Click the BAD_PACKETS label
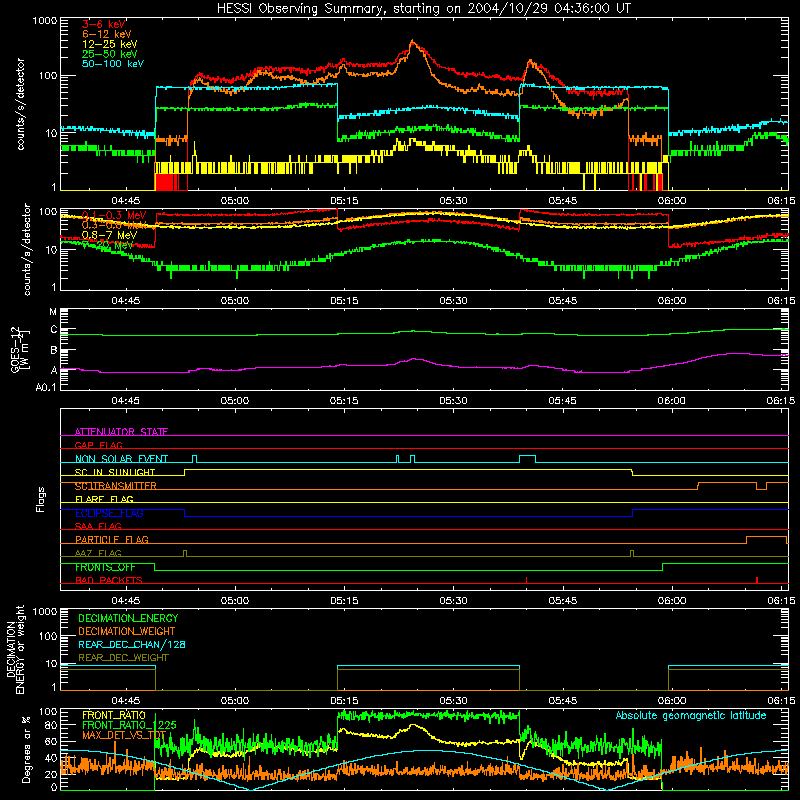 (109, 580)
